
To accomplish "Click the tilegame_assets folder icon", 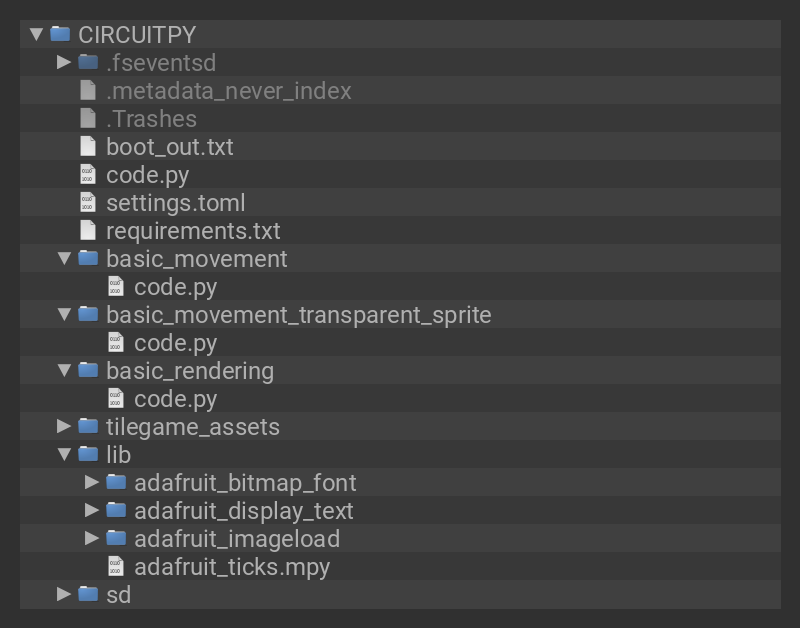I will (x=88, y=426).
